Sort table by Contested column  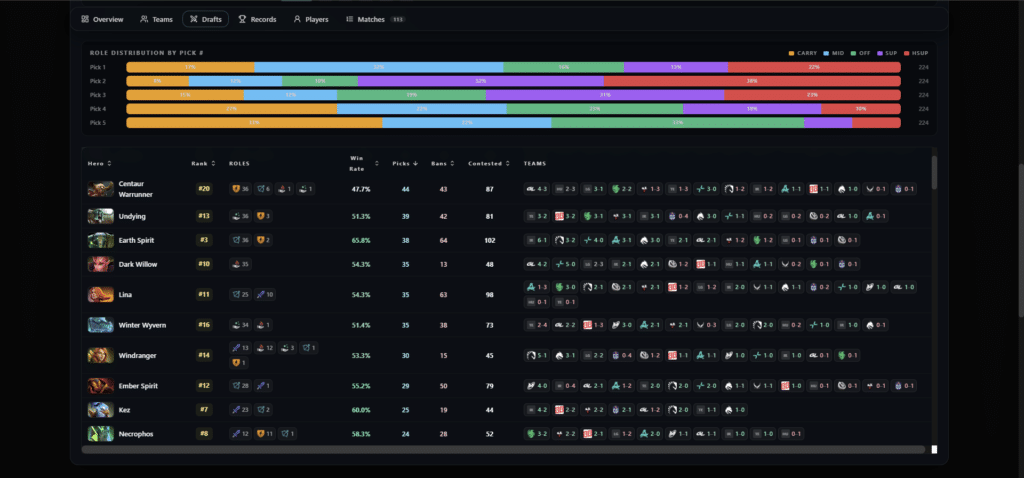click(x=487, y=163)
